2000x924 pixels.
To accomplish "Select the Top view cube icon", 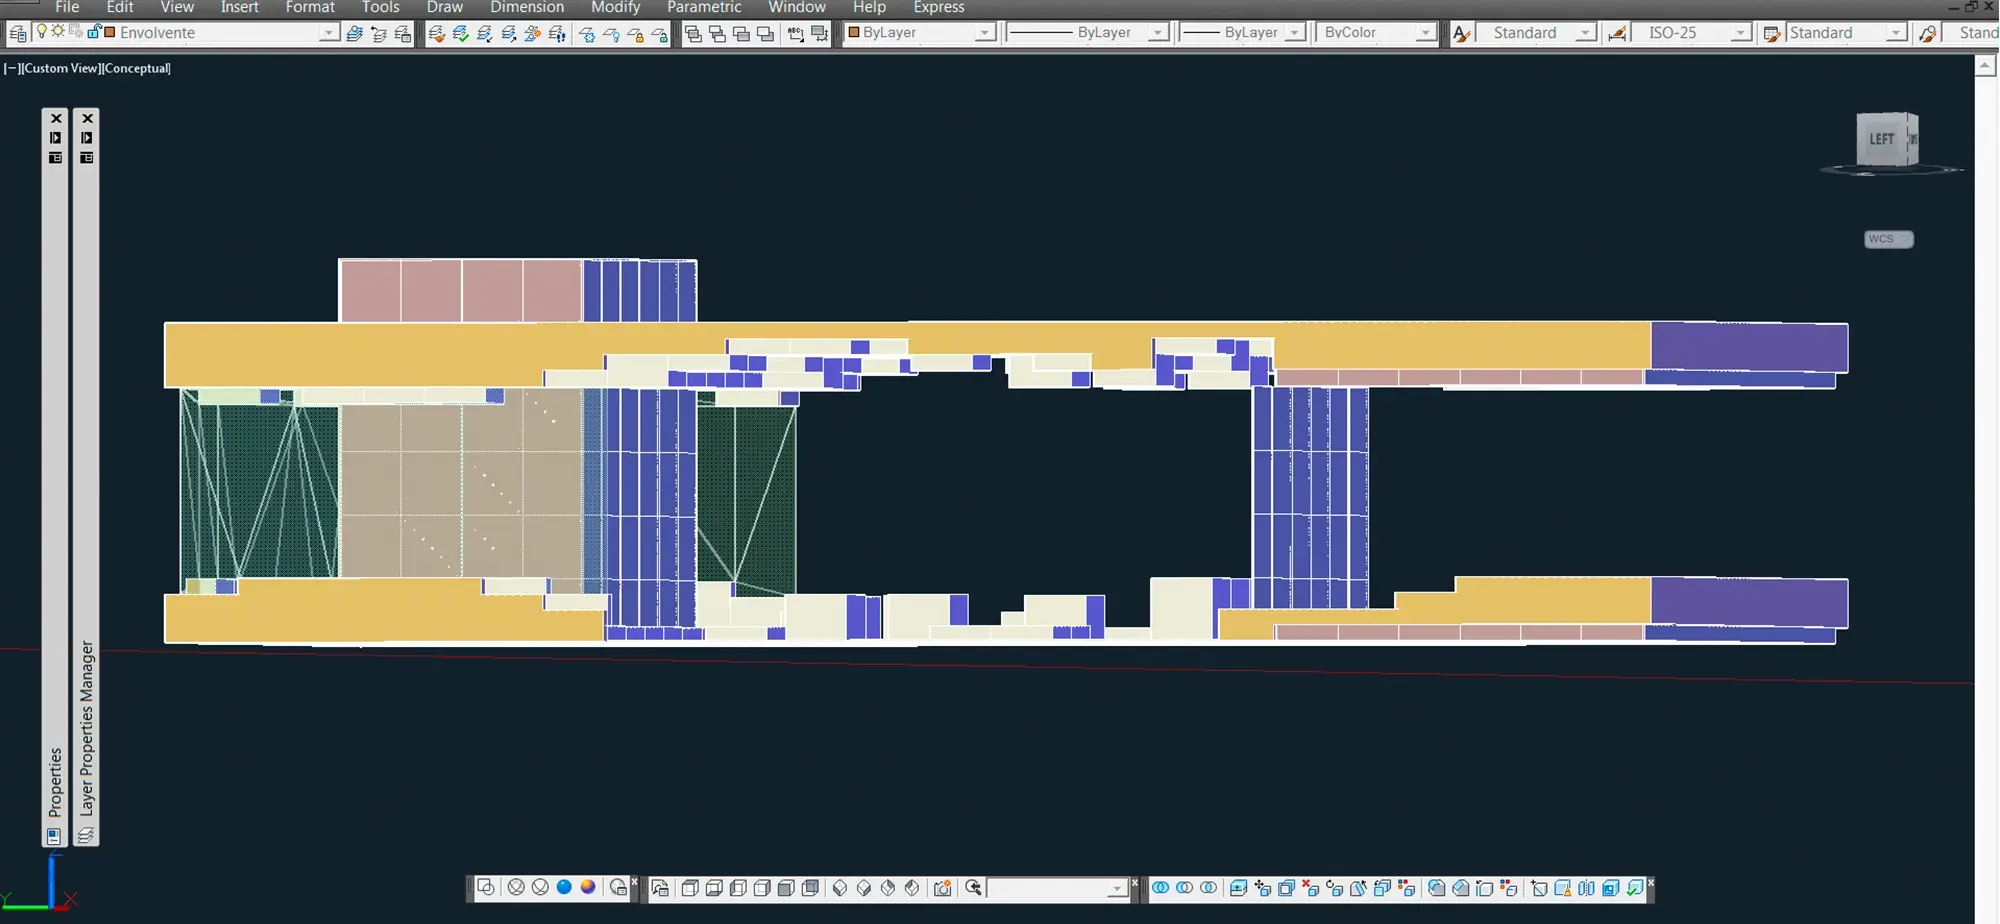I will pos(690,888).
